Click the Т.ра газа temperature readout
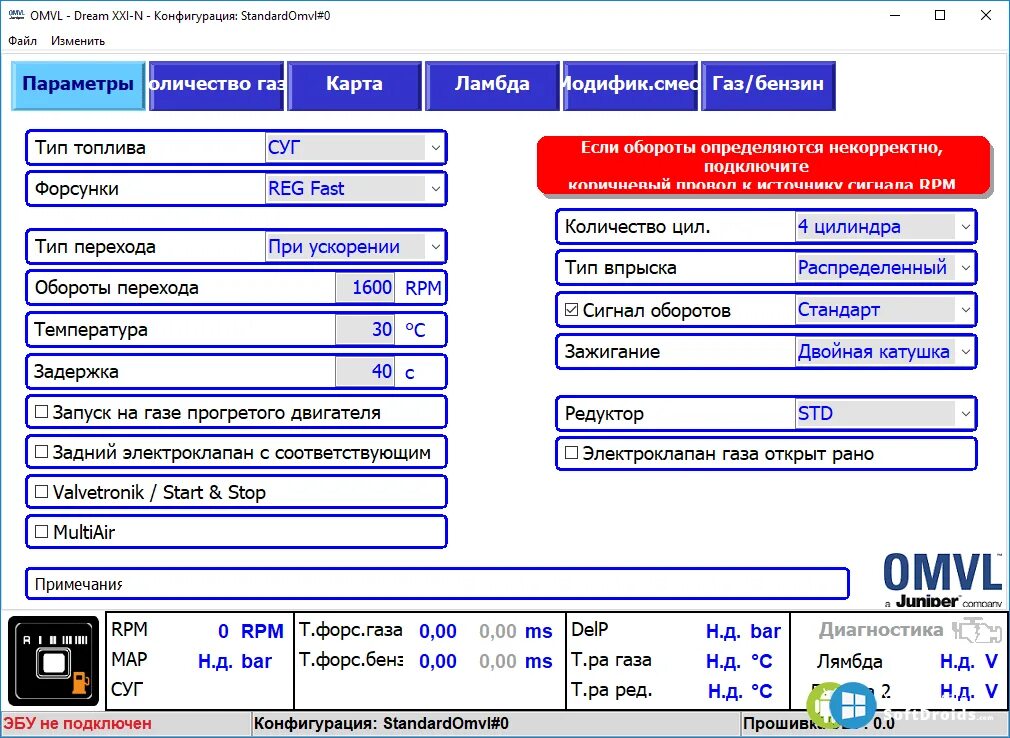 click(739, 661)
